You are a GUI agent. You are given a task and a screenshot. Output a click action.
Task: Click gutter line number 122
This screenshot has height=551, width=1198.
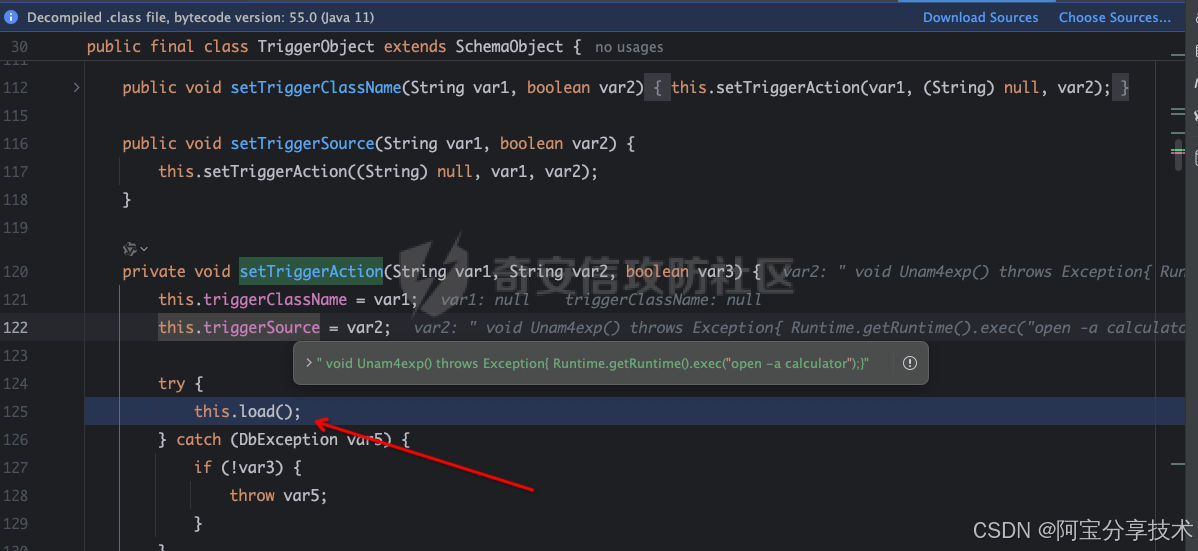coord(15,328)
